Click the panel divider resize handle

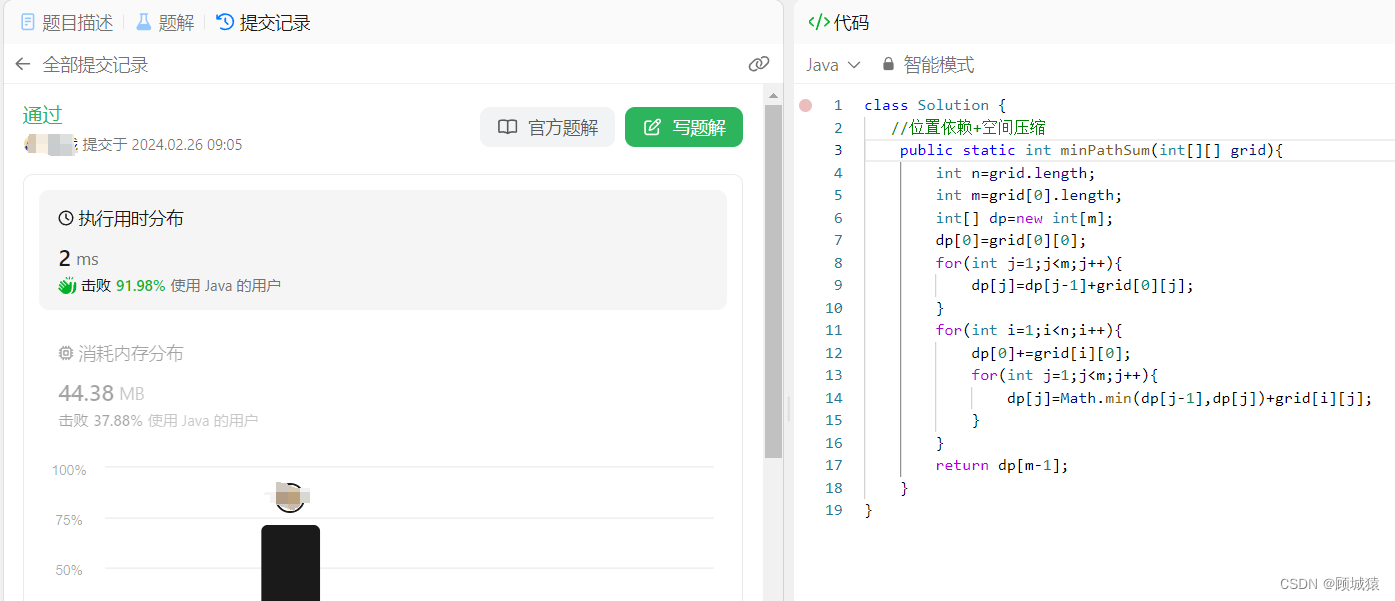click(788, 408)
